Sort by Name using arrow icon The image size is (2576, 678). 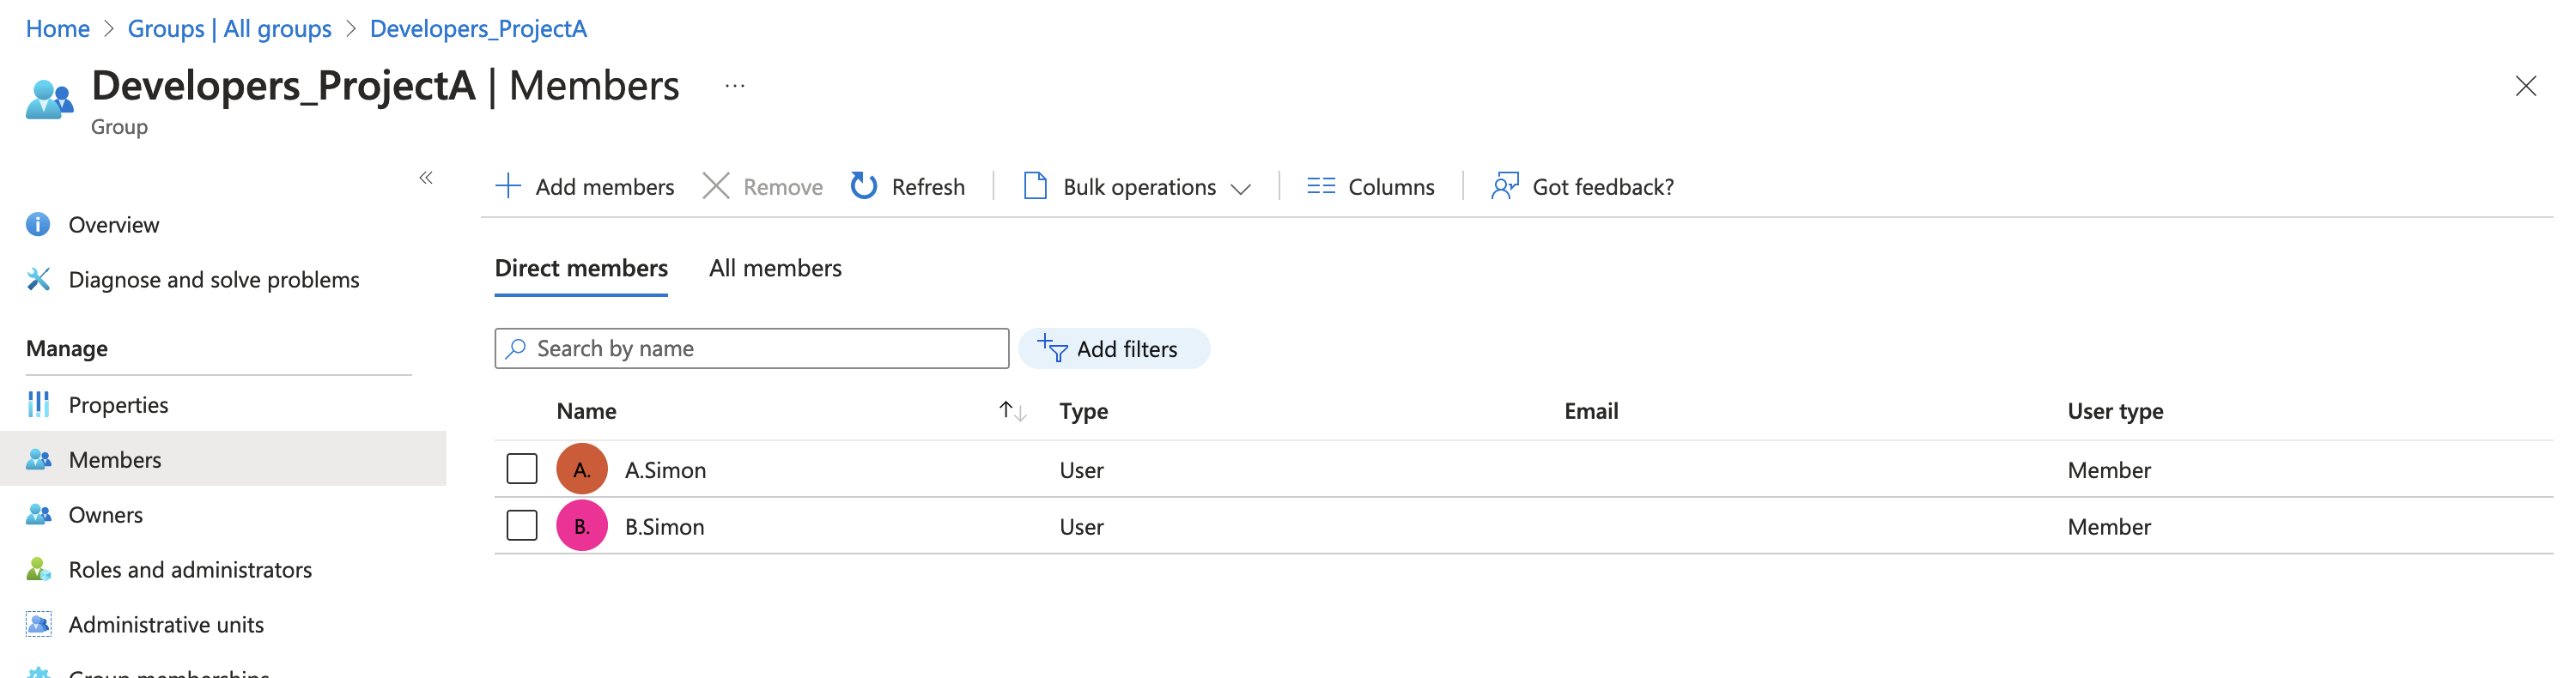tap(1012, 411)
